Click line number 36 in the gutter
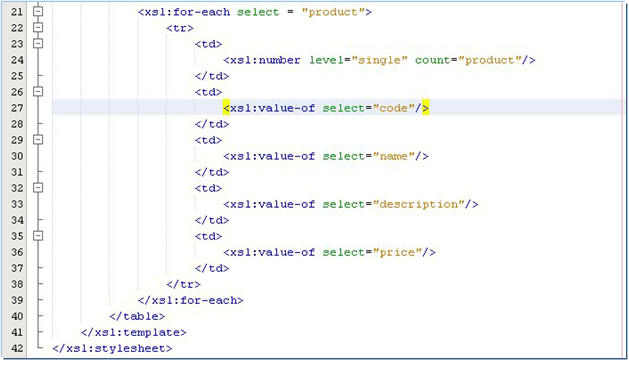629x386 pixels. click(17, 252)
